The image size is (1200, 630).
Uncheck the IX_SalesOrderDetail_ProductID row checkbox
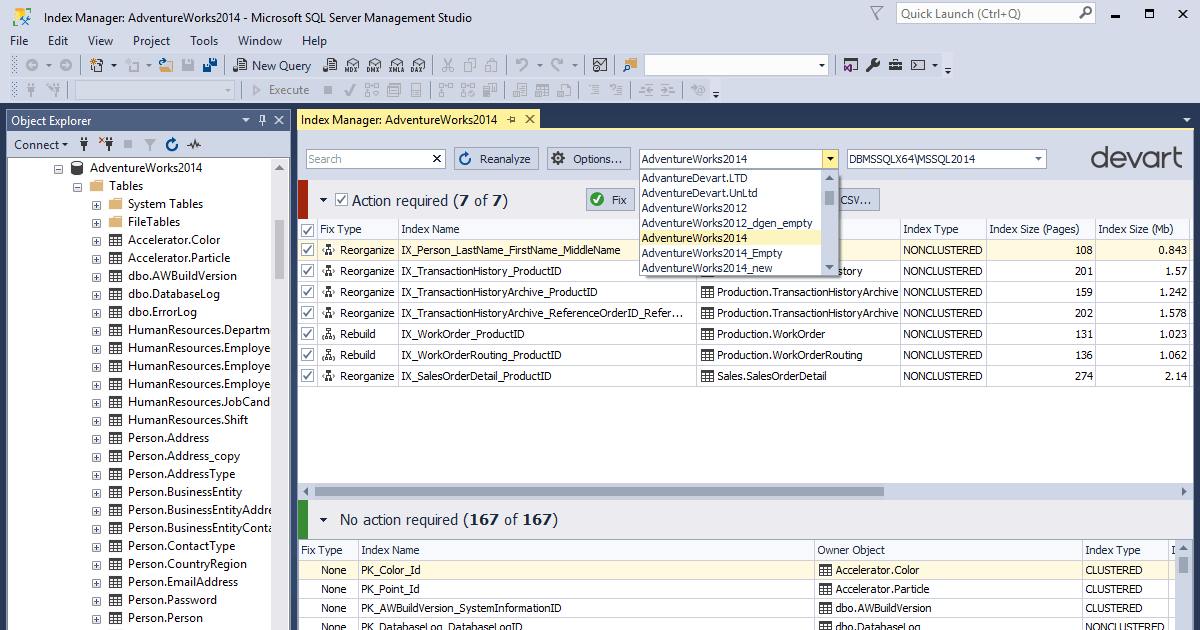pos(307,375)
